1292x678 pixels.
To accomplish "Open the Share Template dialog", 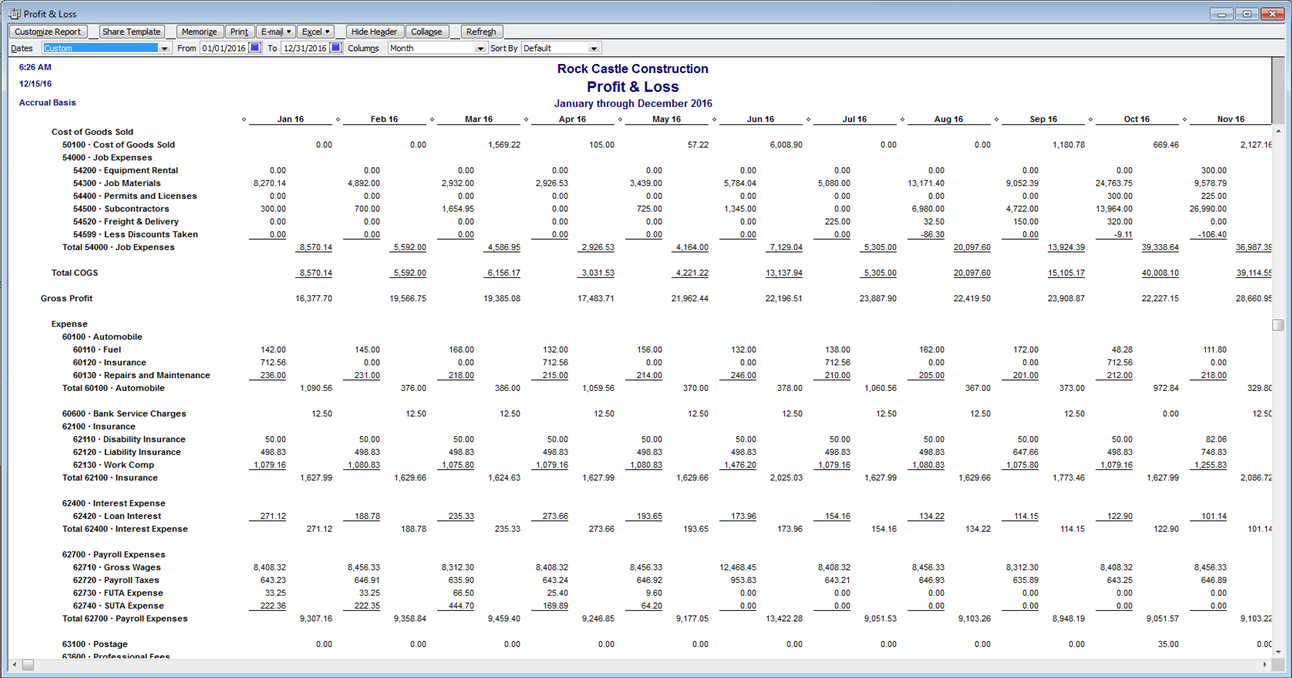I will tap(132, 32).
